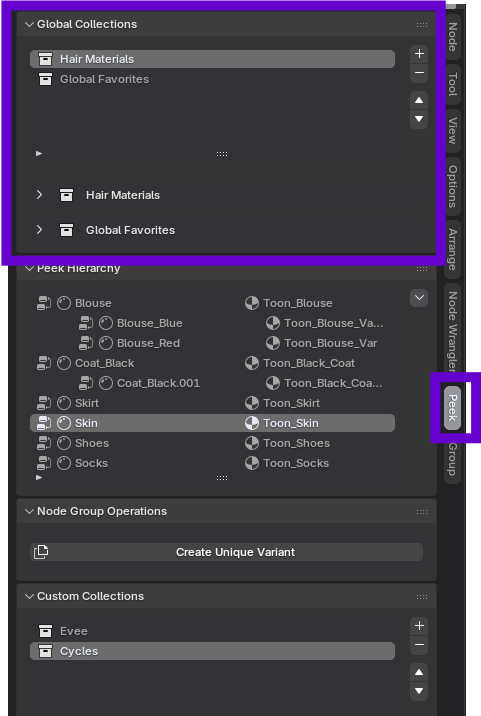
Task: Click the node link icon beside Blouse
Action: pos(44,303)
